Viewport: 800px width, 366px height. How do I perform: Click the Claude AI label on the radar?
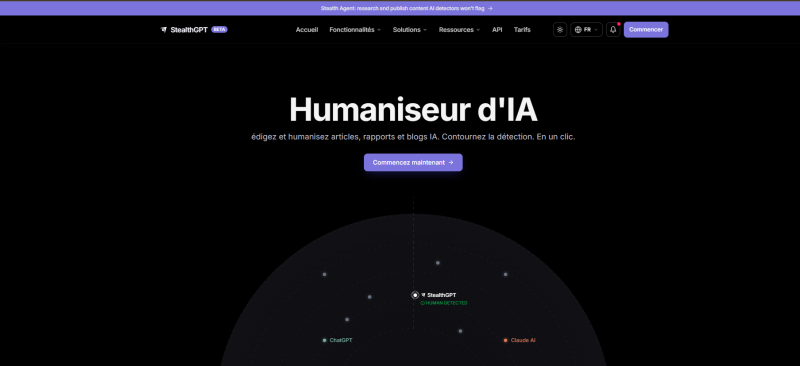[523, 340]
